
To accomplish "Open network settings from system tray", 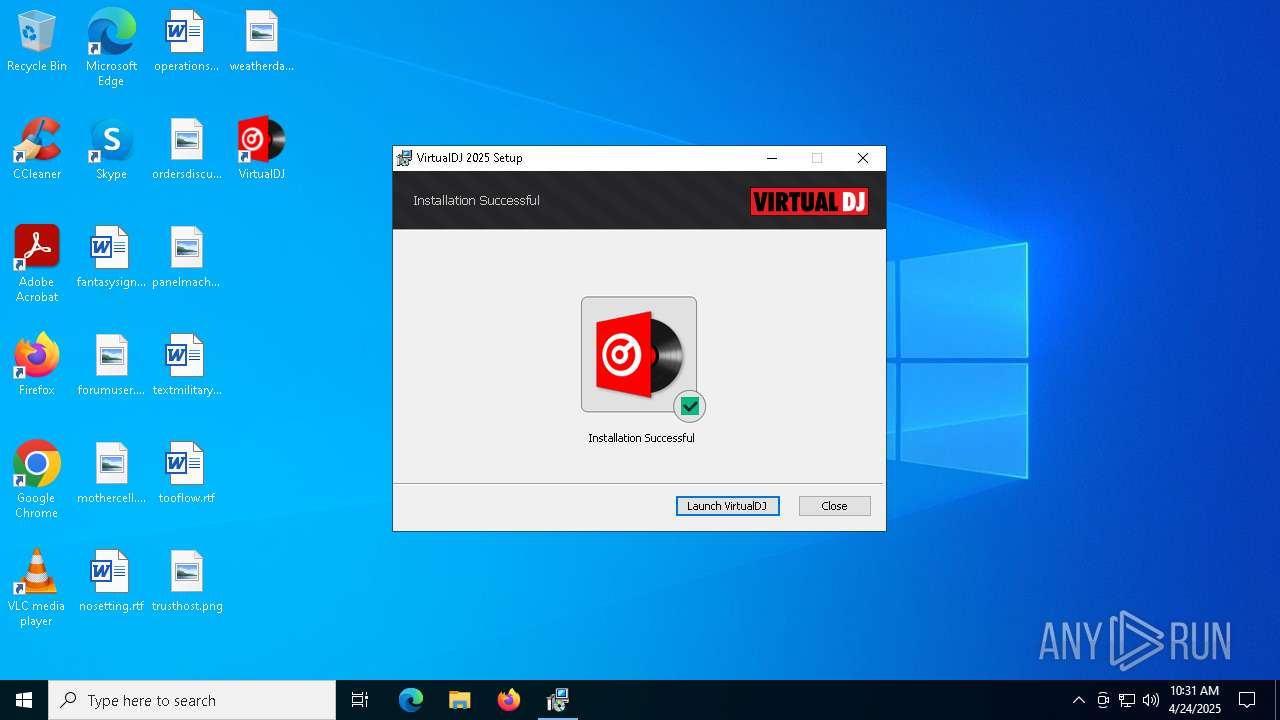I will coord(1127,700).
